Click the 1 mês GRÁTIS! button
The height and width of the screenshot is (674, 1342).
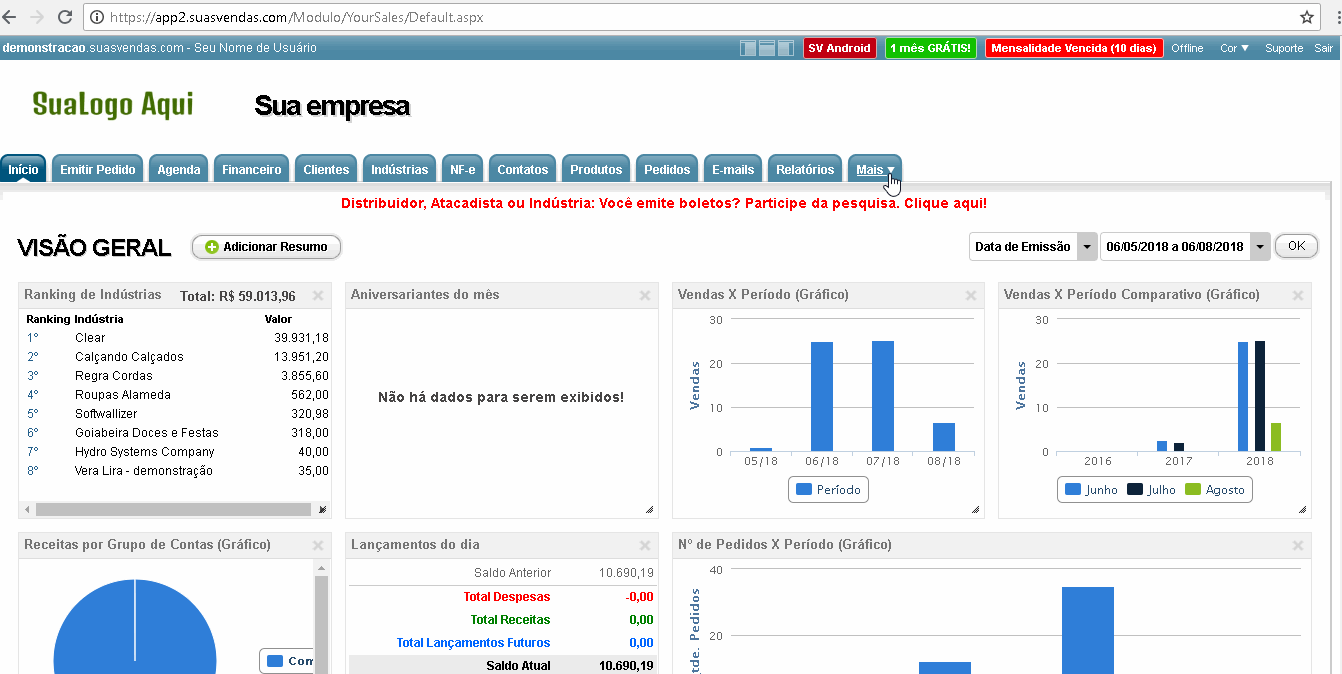click(930, 48)
